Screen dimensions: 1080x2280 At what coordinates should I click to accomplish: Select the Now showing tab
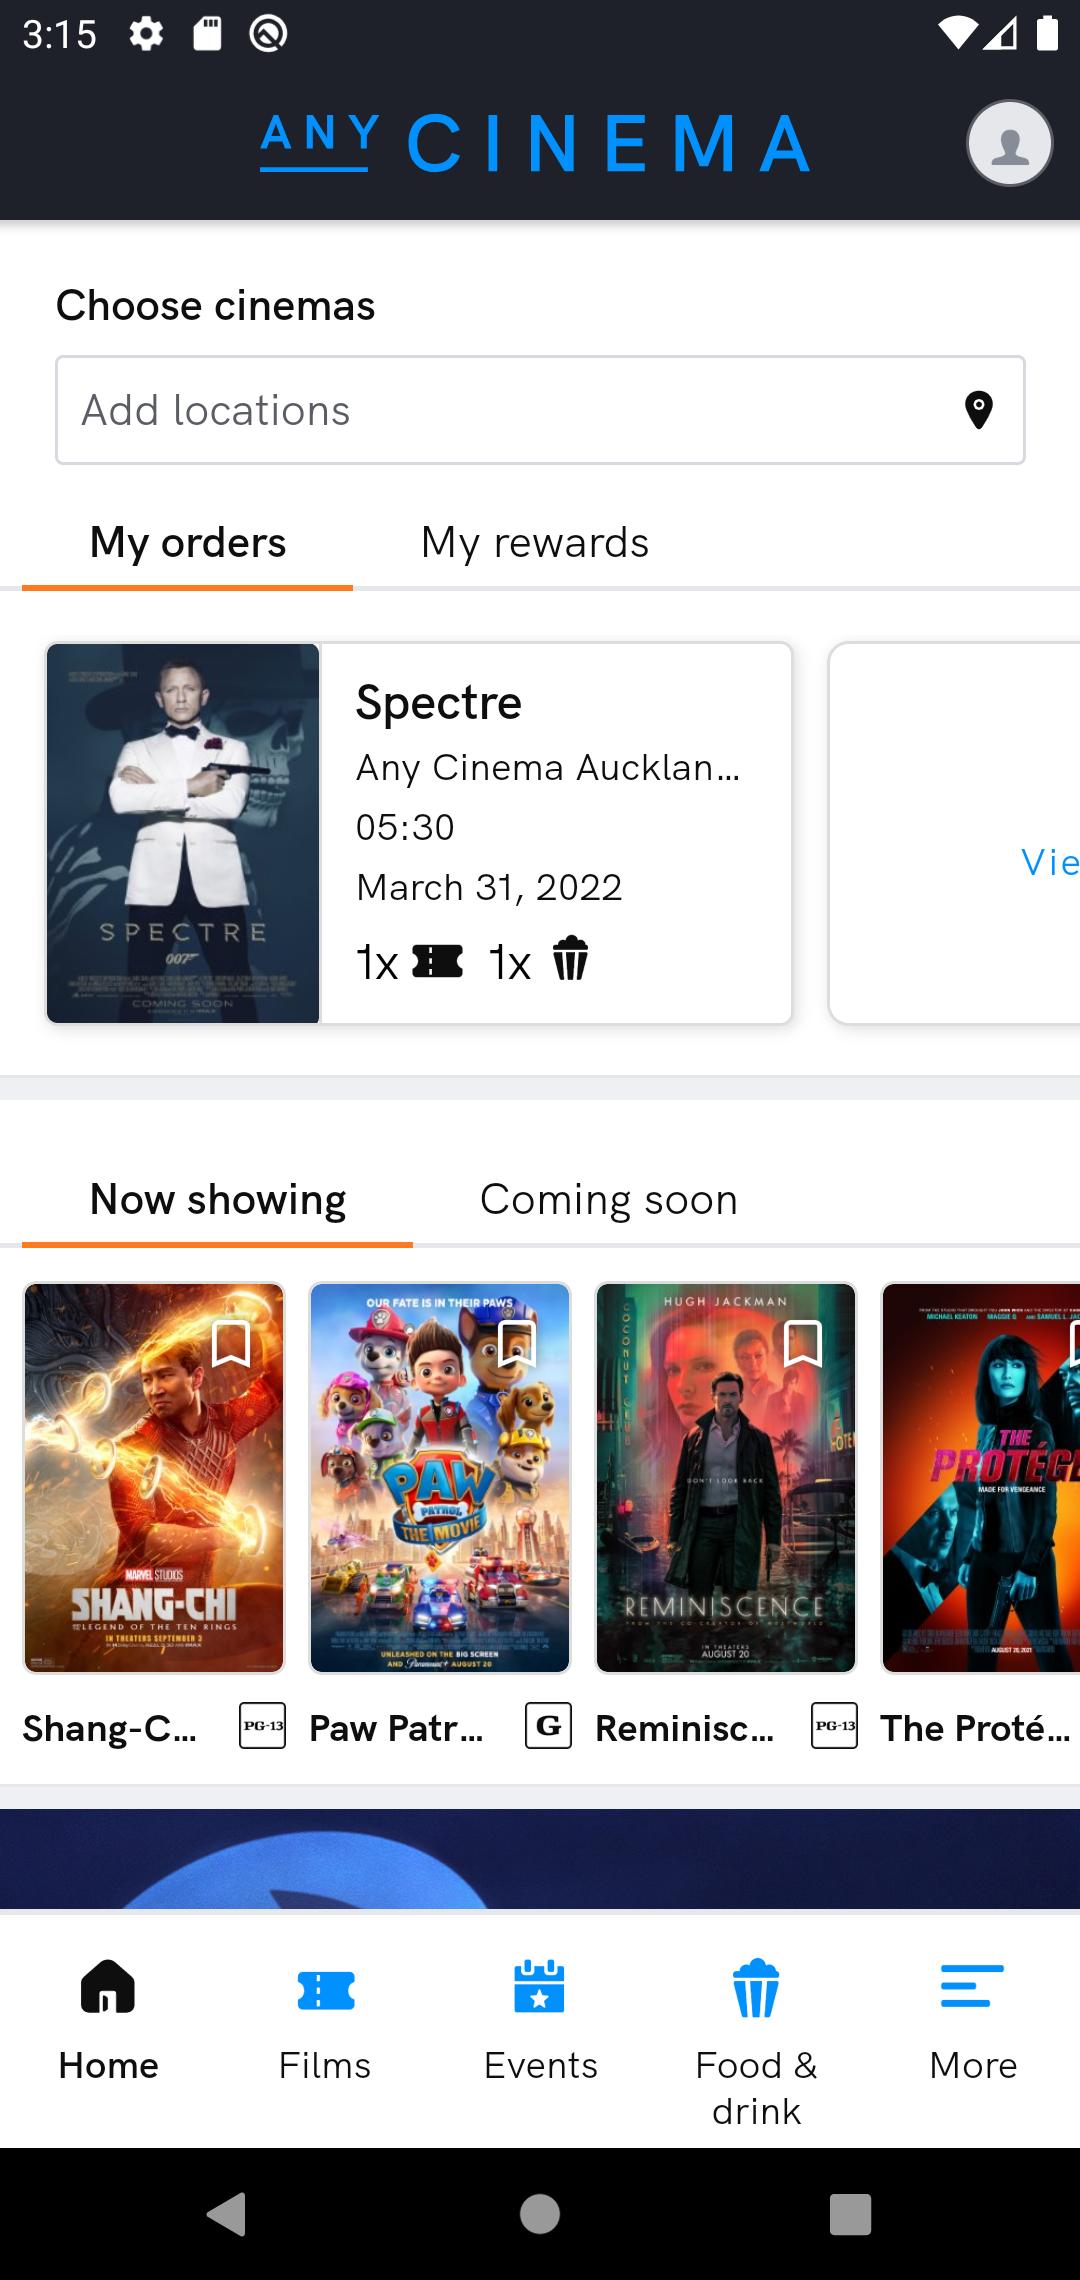[218, 1200]
